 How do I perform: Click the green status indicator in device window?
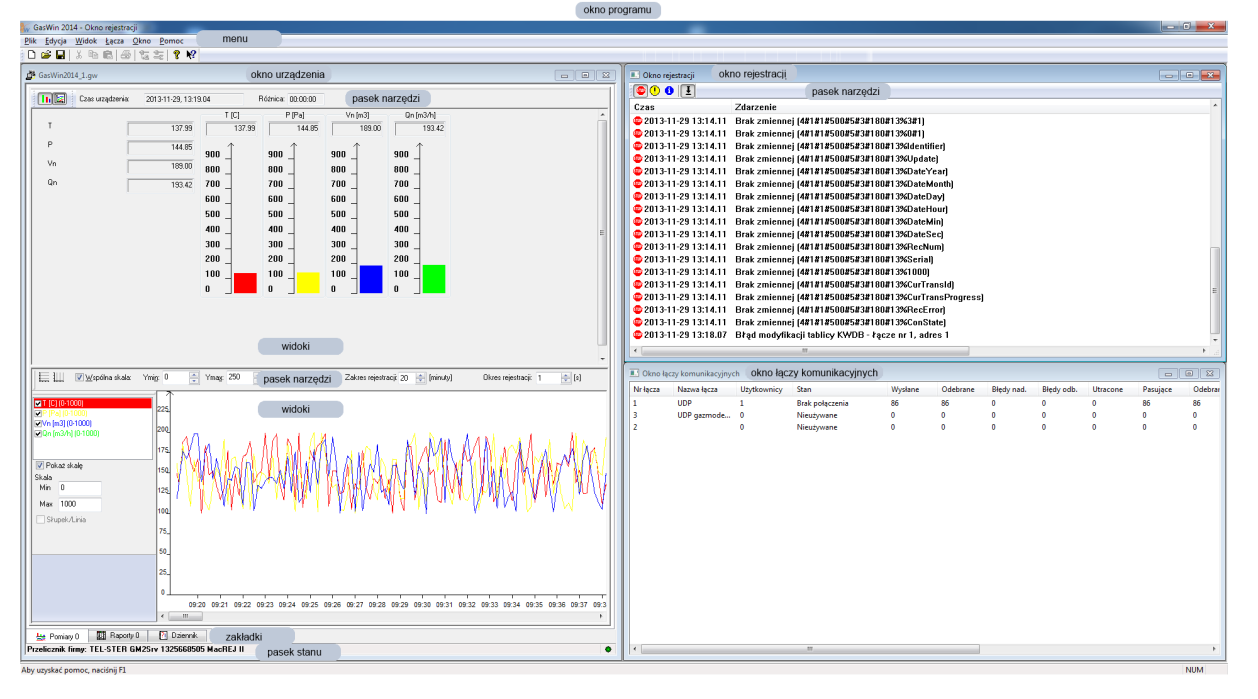click(607, 649)
